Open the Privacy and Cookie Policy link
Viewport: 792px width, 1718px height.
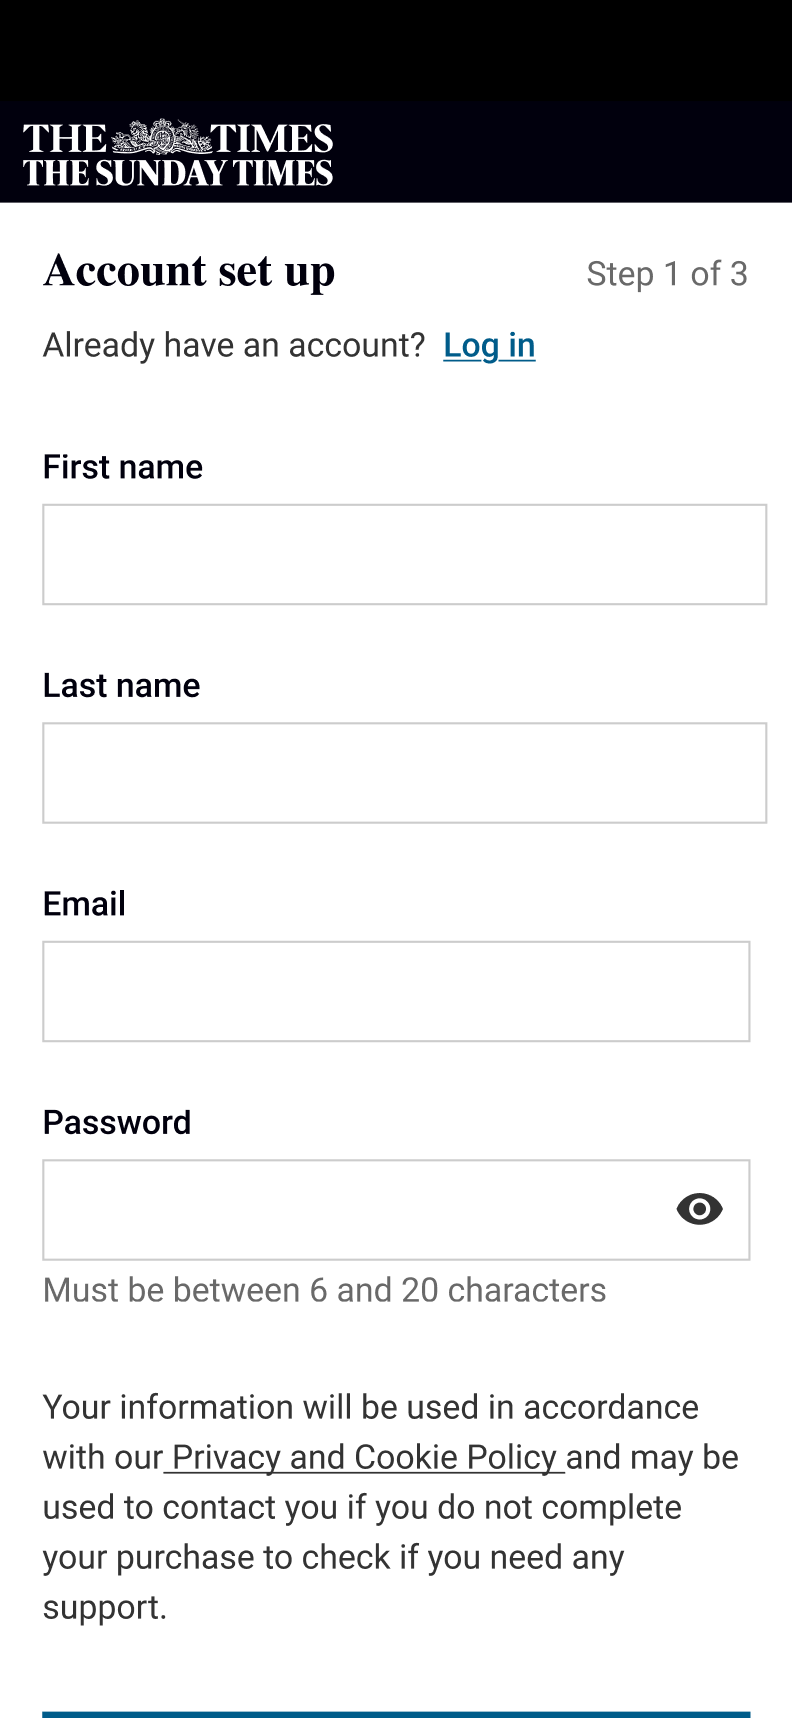[364, 1457]
